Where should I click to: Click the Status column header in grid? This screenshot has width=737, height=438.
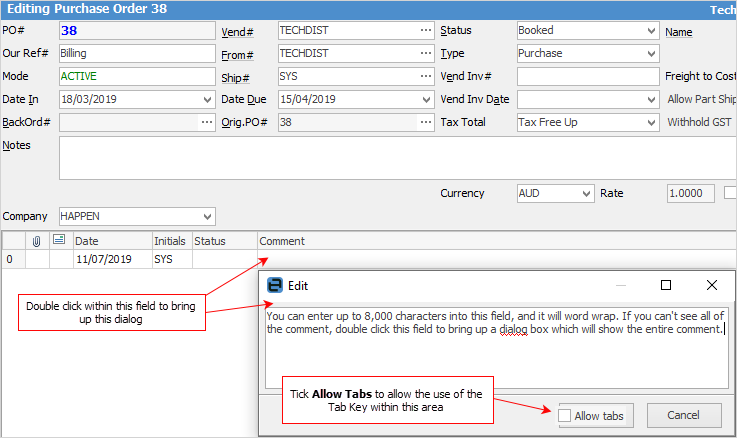[x=225, y=241]
